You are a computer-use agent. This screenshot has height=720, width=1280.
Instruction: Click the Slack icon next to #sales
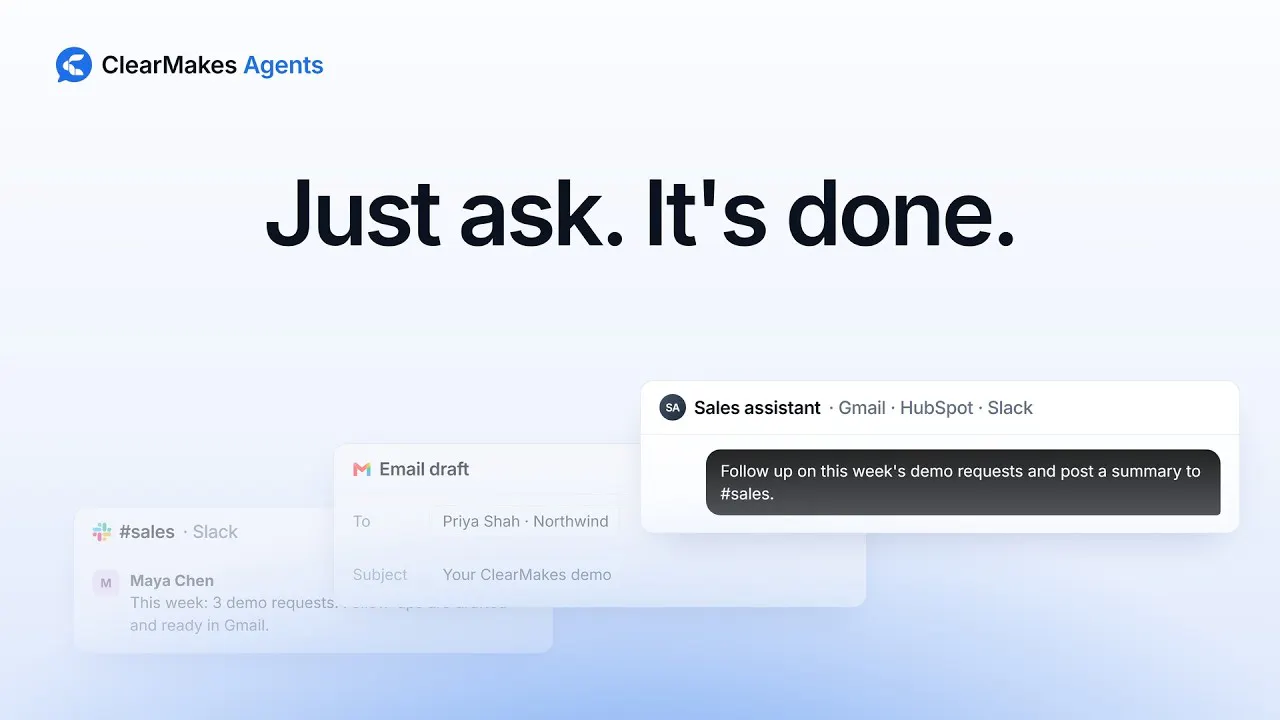[102, 532]
